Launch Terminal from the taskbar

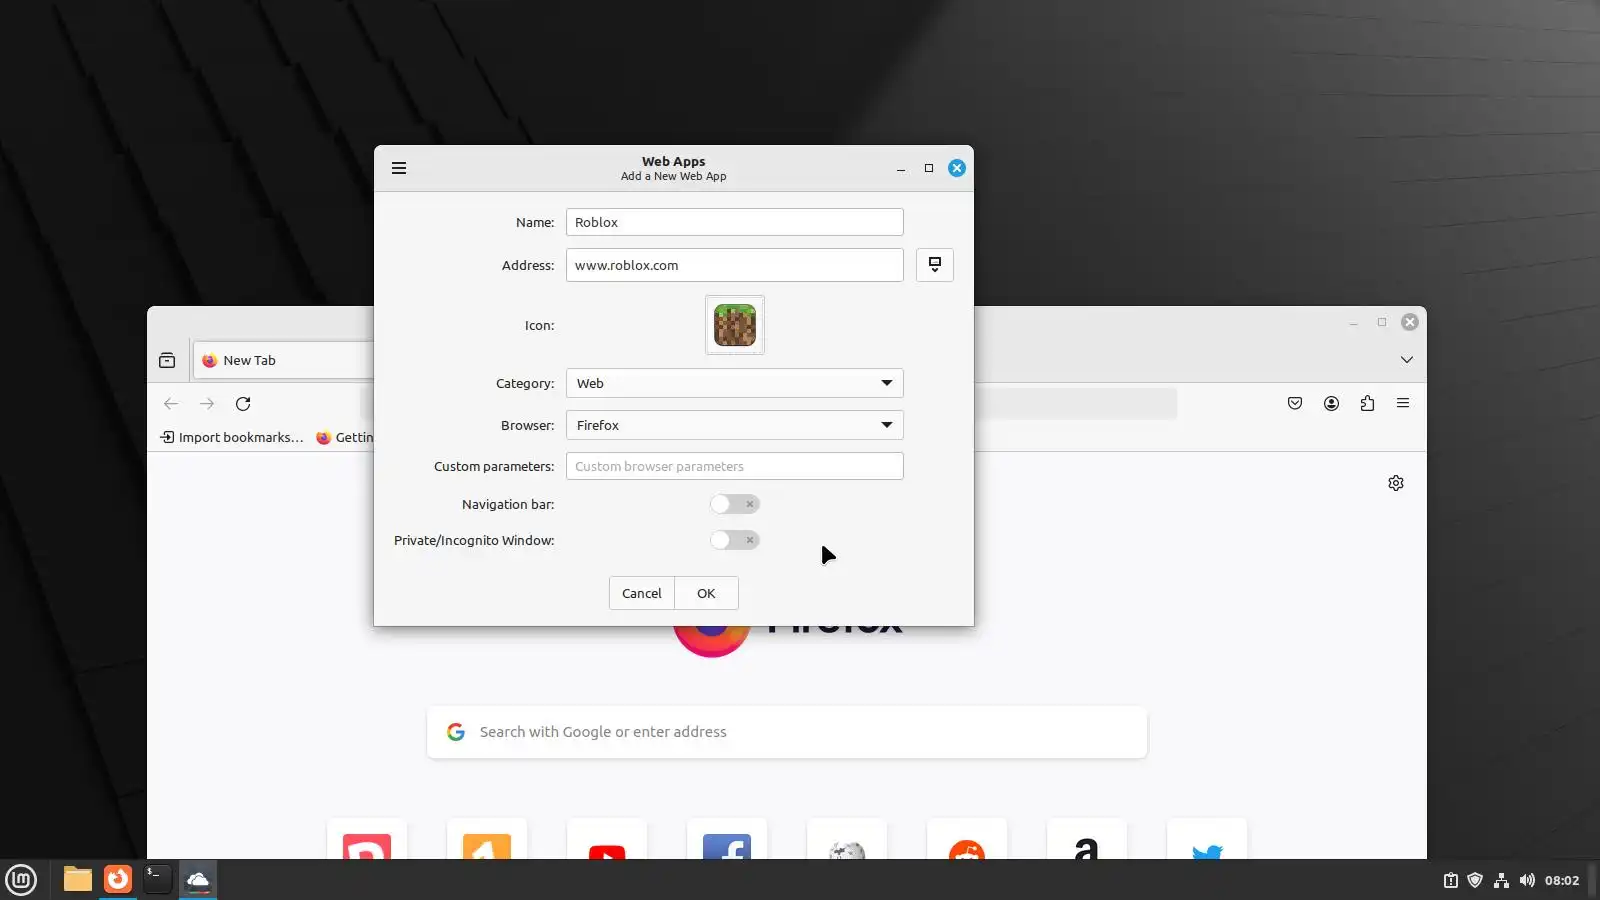pyautogui.click(x=158, y=880)
